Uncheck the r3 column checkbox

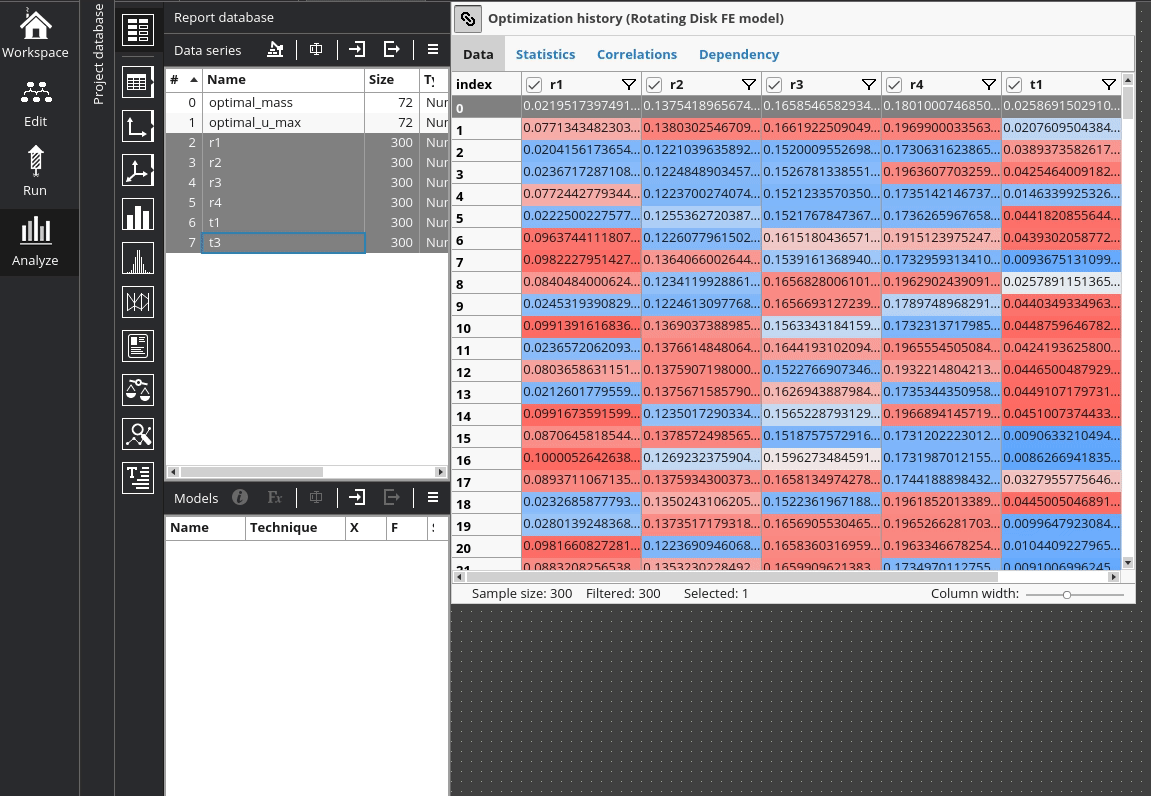tap(774, 85)
